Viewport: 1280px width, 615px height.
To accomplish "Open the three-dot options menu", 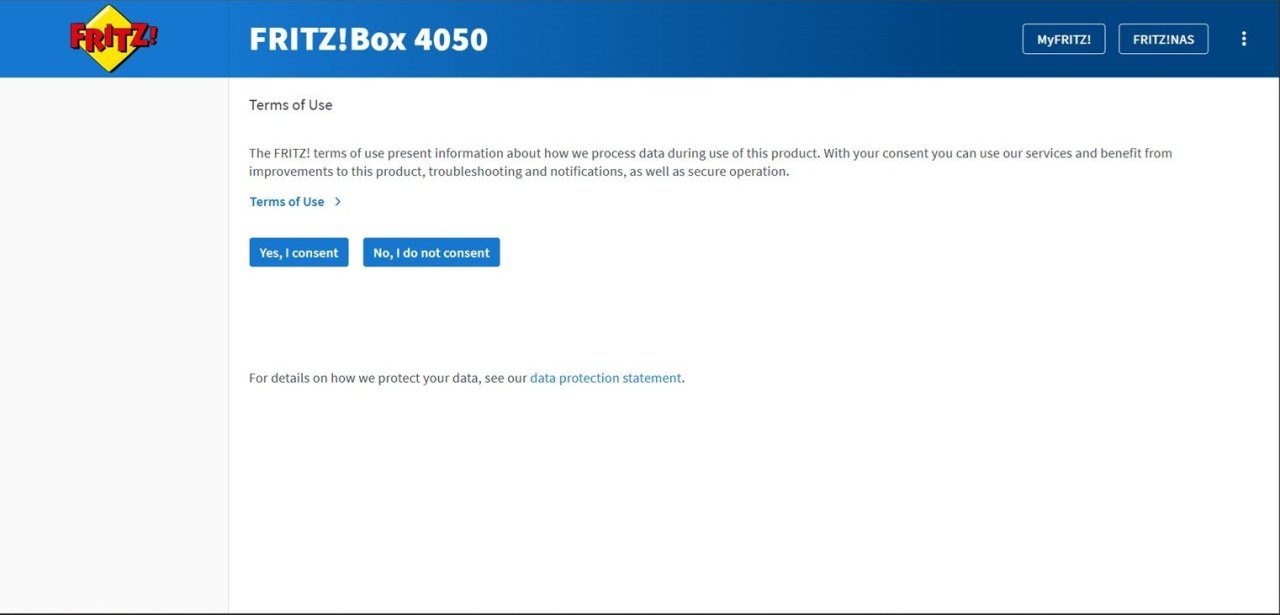I will (1244, 39).
